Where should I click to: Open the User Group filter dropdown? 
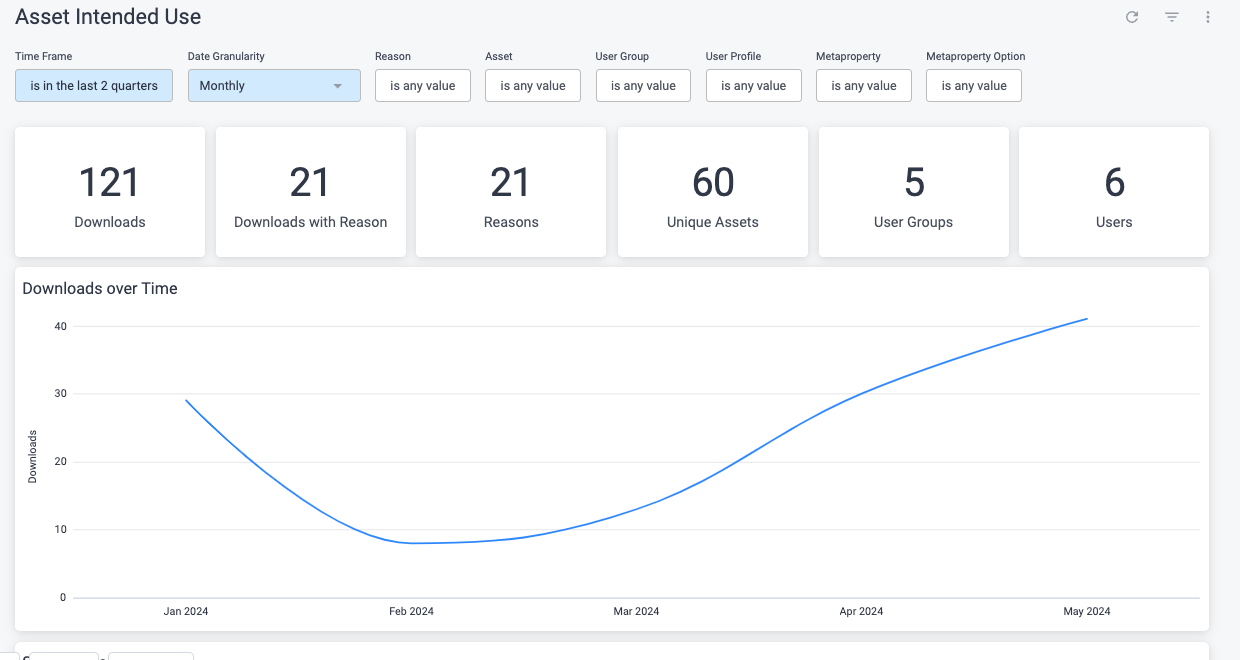pyautogui.click(x=643, y=85)
